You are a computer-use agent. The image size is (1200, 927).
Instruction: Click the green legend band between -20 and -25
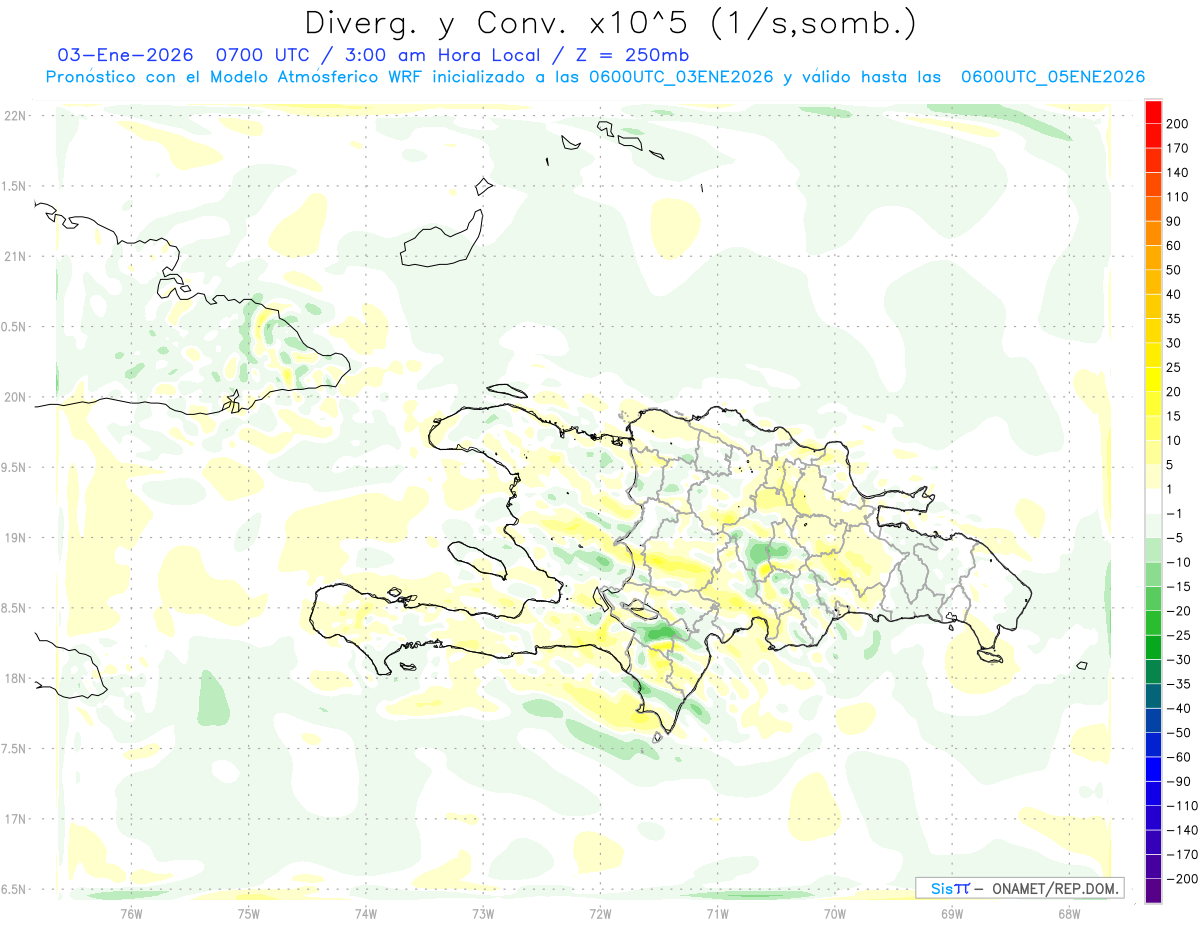click(x=1154, y=622)
